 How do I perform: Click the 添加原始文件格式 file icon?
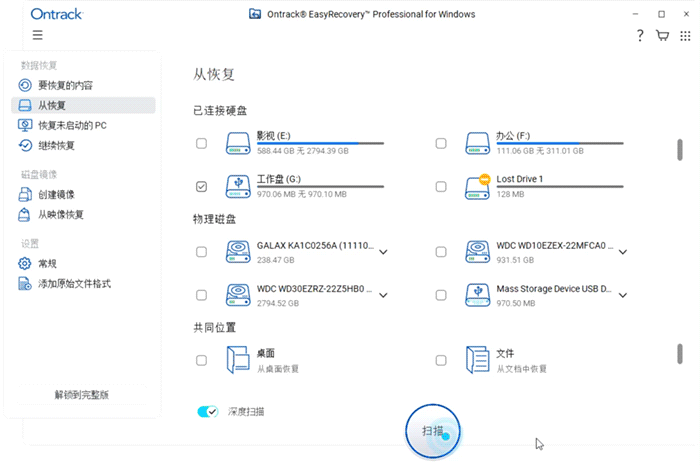[25, 284]
